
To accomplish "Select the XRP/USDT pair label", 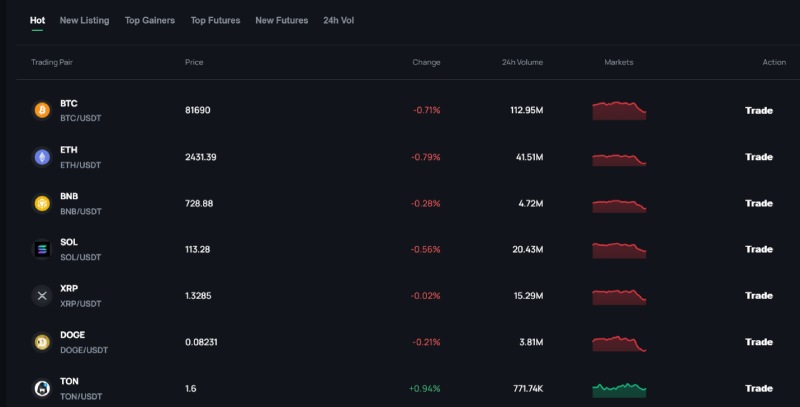I will click(81, 304).
